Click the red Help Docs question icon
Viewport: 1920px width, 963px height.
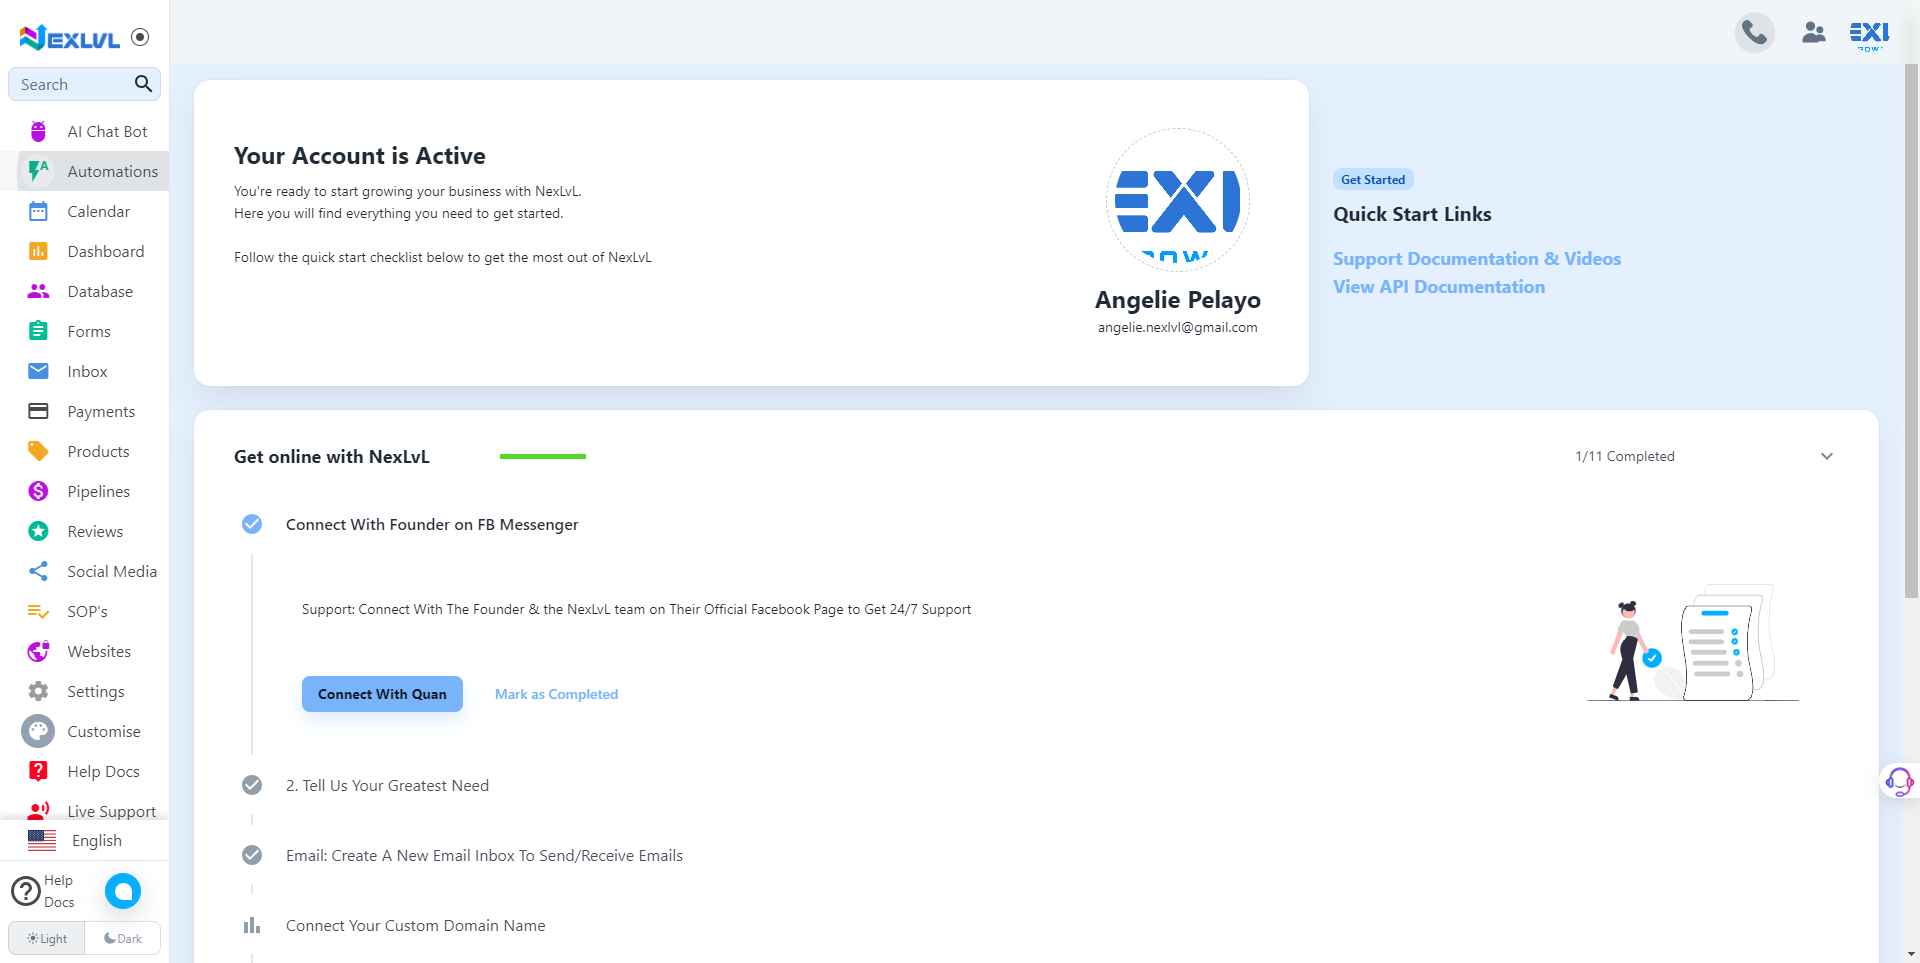[38, 771]
